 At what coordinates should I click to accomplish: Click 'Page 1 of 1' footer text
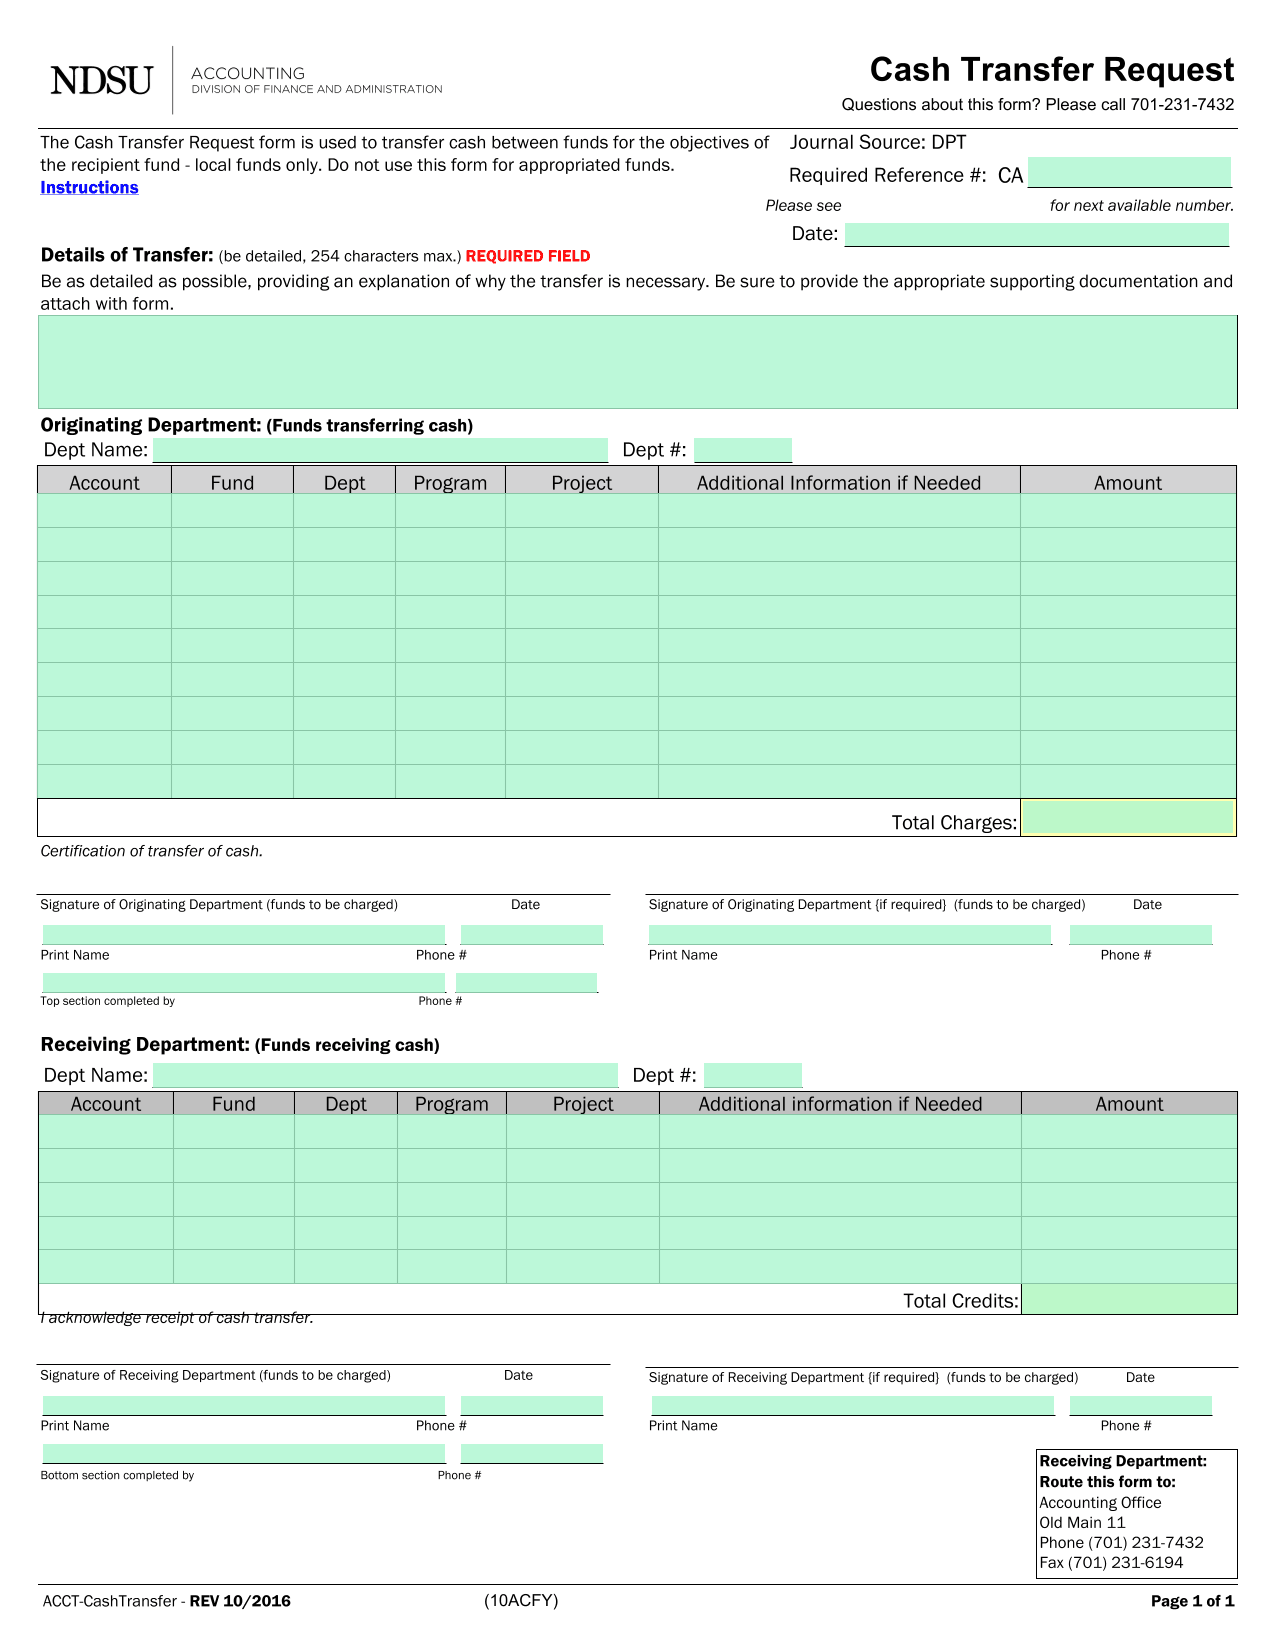point(1193,1601)
